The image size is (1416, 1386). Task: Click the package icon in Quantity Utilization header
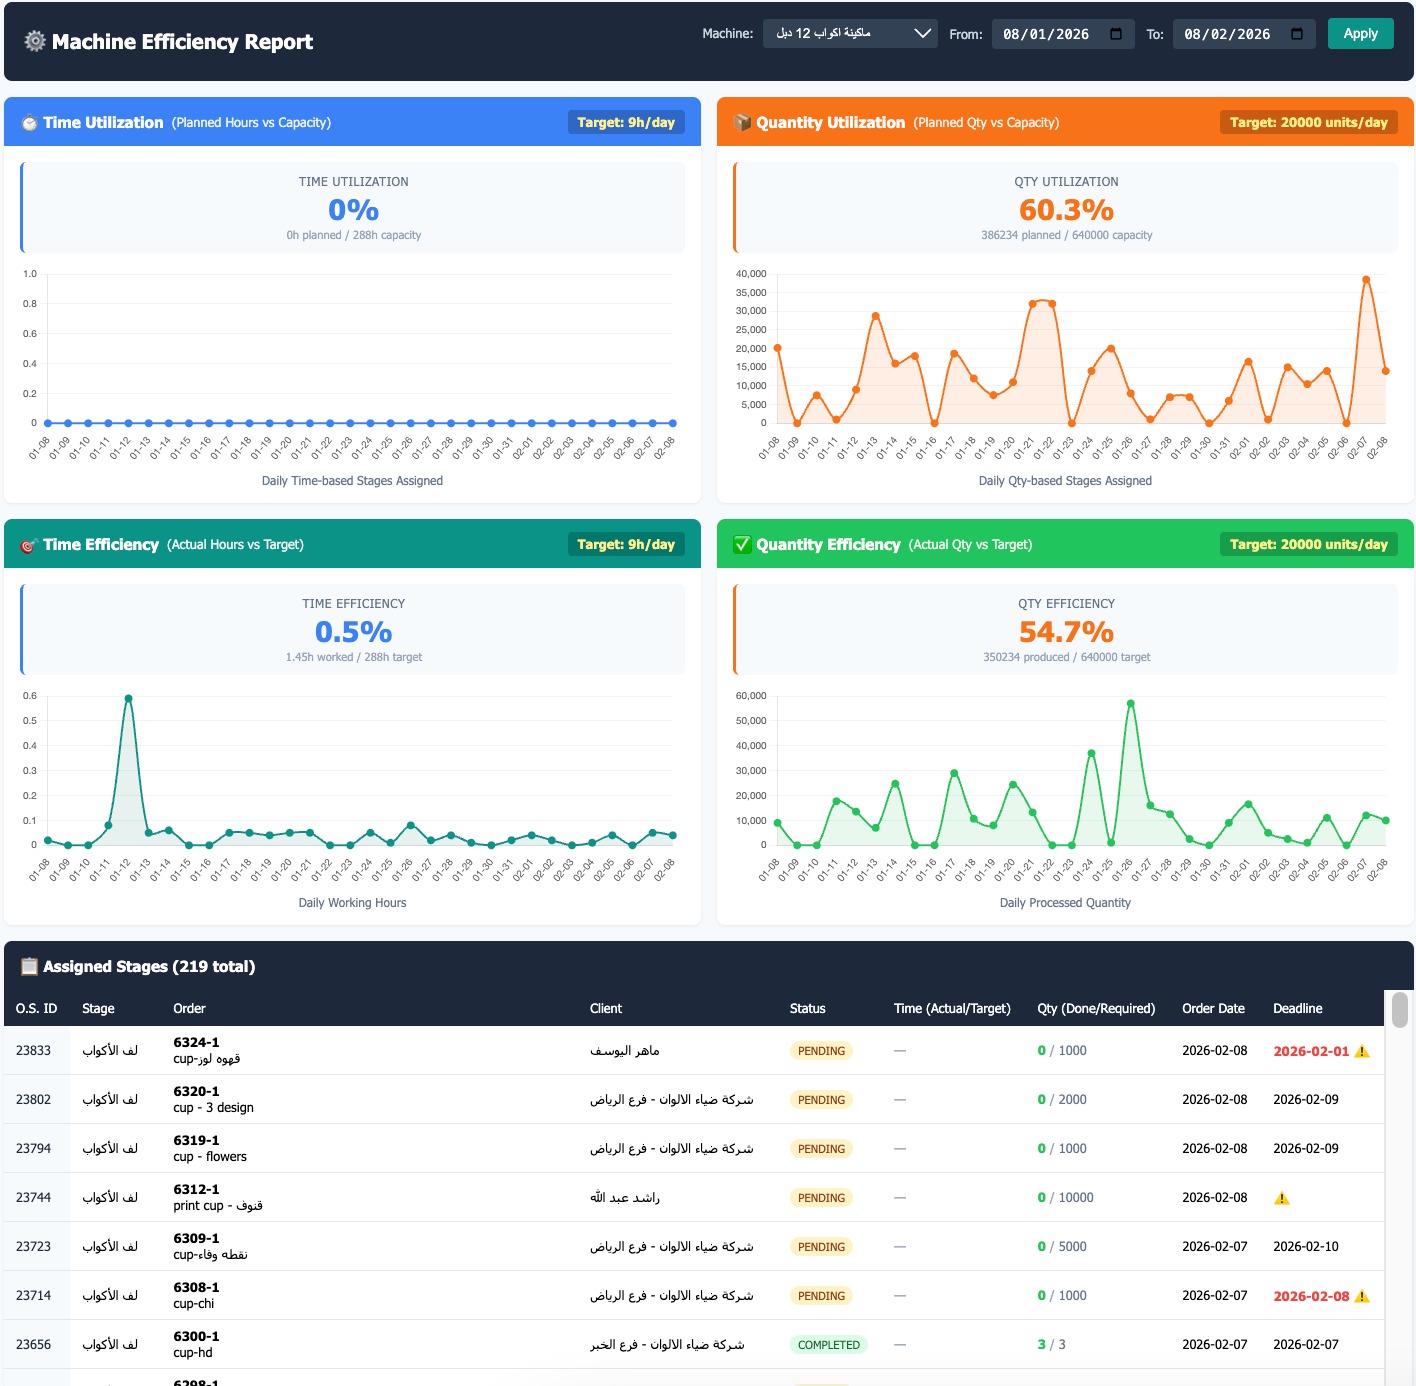coord(742,122)
